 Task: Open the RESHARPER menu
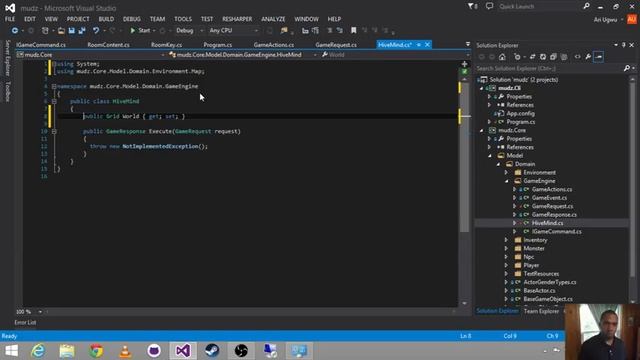point(237,19)
